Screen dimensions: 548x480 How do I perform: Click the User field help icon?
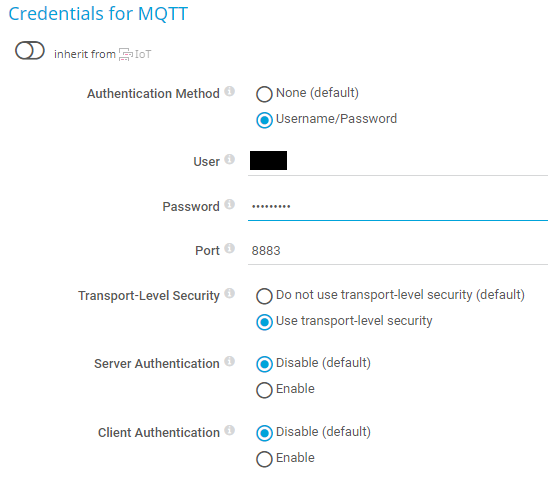coord(229,159)
